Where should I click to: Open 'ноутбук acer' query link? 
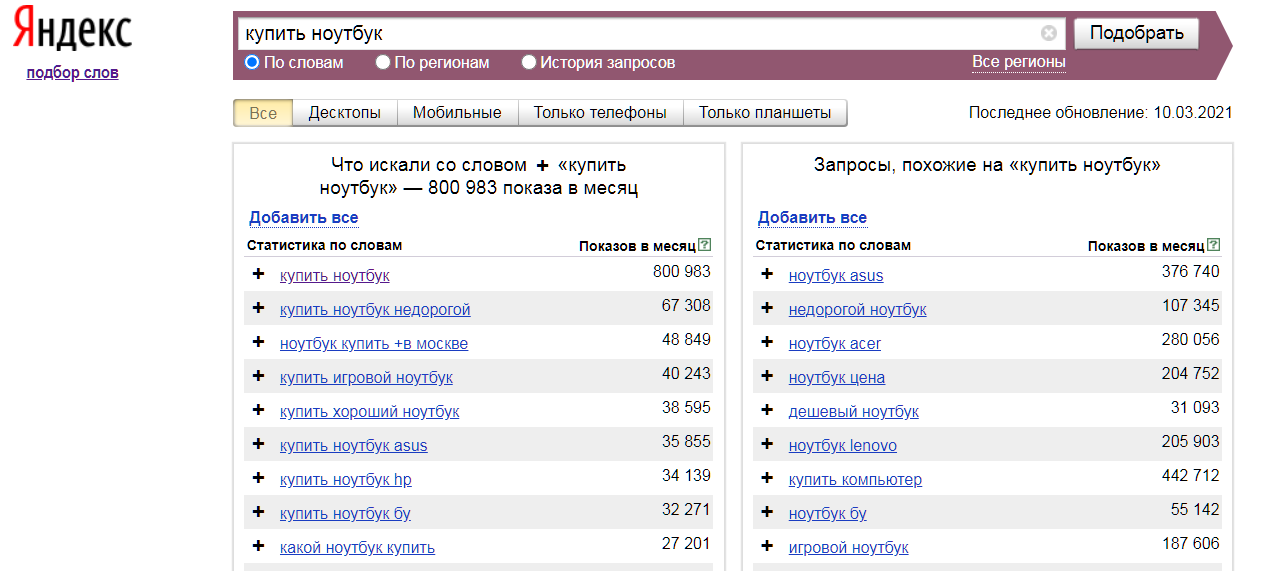(x=835, y=343)
